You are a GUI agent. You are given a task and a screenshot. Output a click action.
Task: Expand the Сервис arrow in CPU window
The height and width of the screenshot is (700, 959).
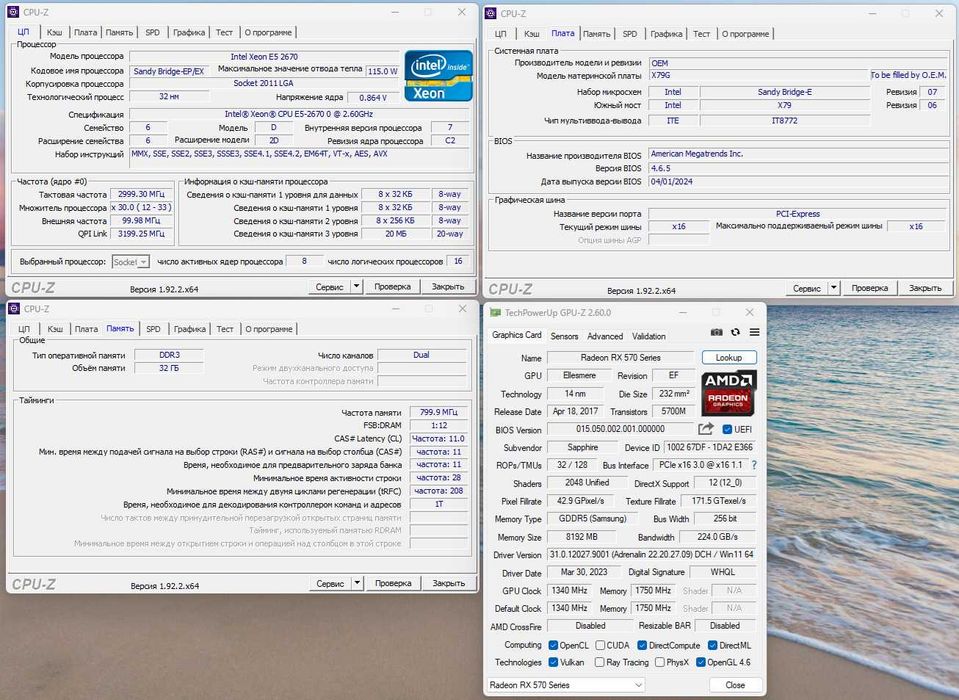(x=357, y=286)
